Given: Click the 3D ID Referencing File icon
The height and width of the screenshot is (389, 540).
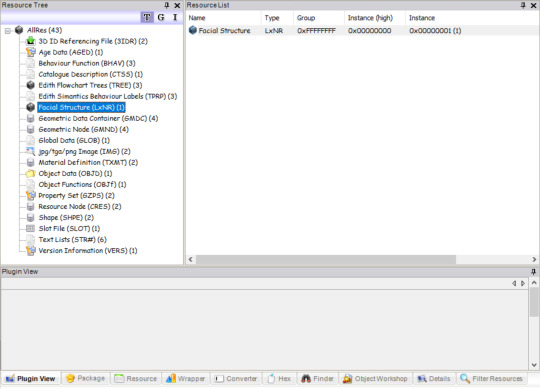Looking at the screenshot, I should (x=31, y=41).
